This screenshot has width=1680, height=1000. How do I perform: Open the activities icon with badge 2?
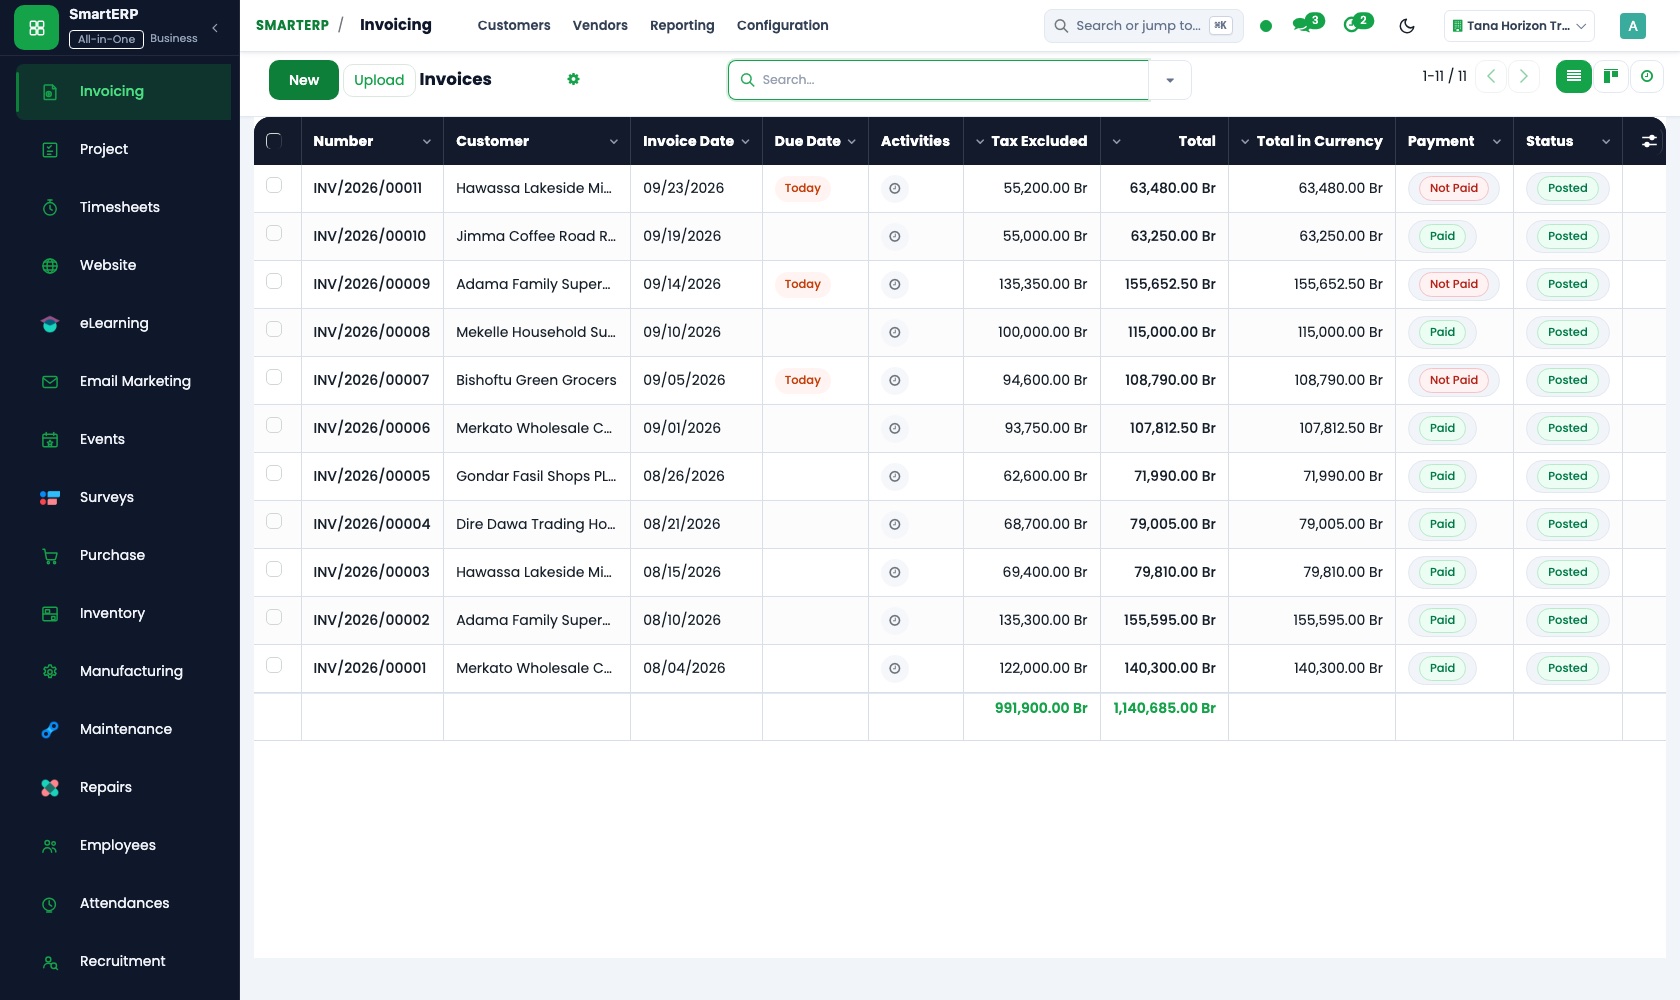(x=1357, y=25)
